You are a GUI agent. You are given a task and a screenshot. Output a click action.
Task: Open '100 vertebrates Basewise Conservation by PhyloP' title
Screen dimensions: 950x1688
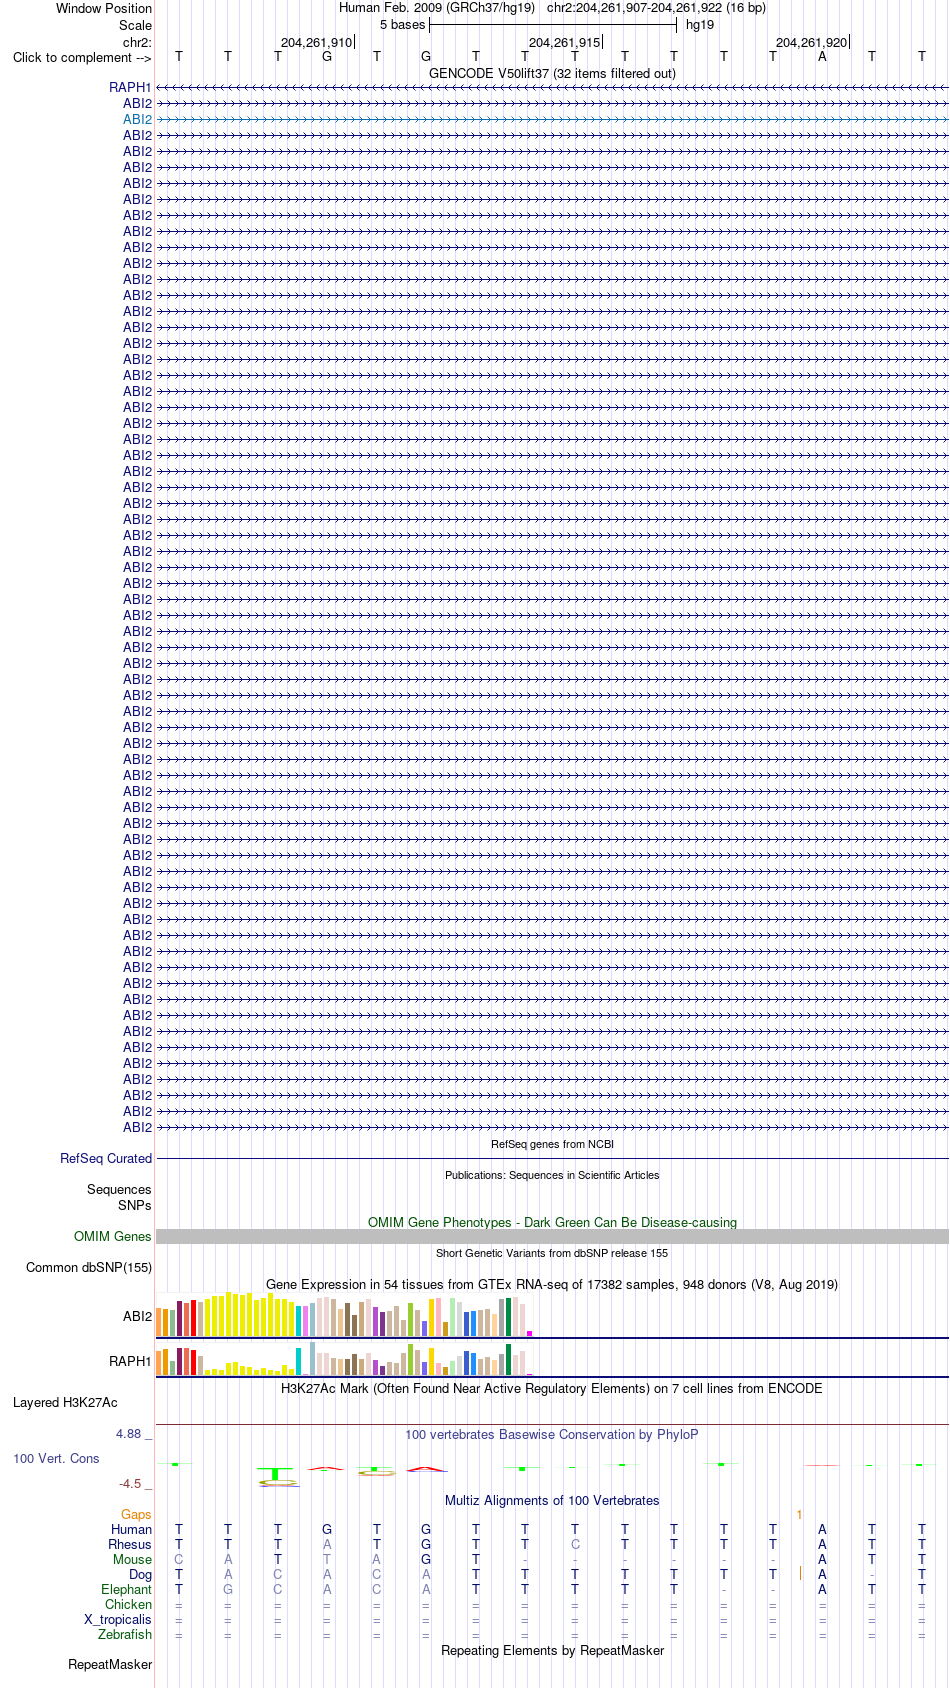(552, 1434)
